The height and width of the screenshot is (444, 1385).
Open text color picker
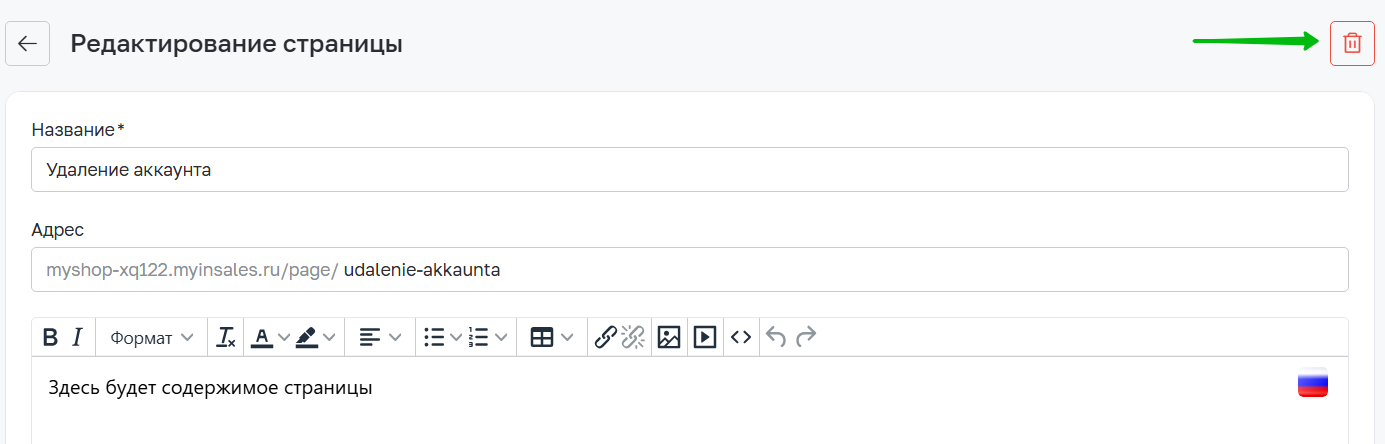[262, 337]
